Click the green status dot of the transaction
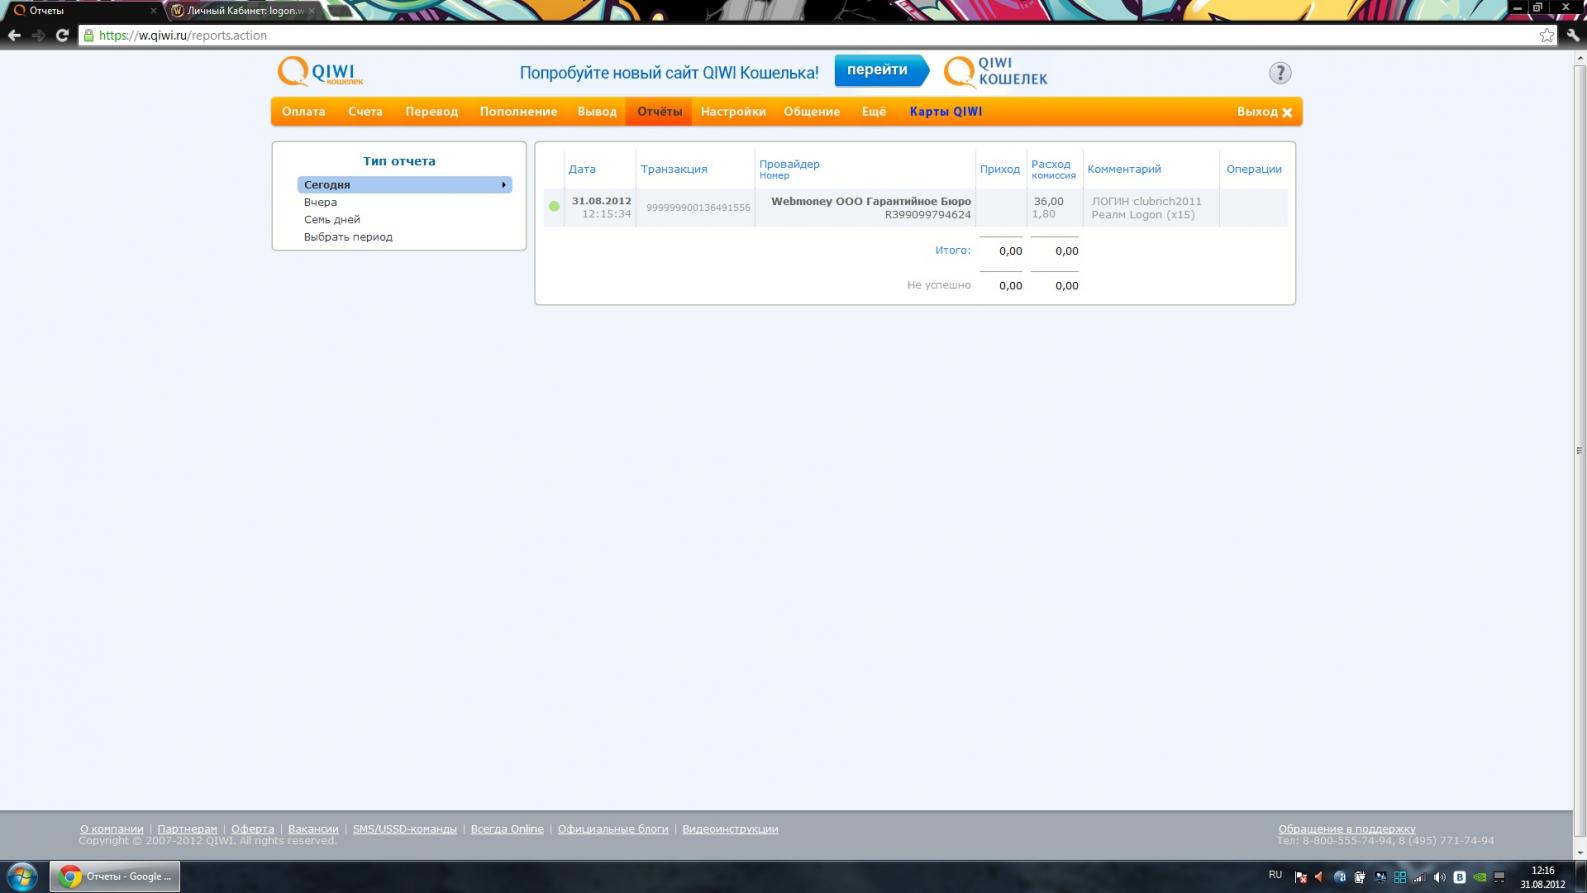This screenshot has height=893, width=1587. point(554,207)
